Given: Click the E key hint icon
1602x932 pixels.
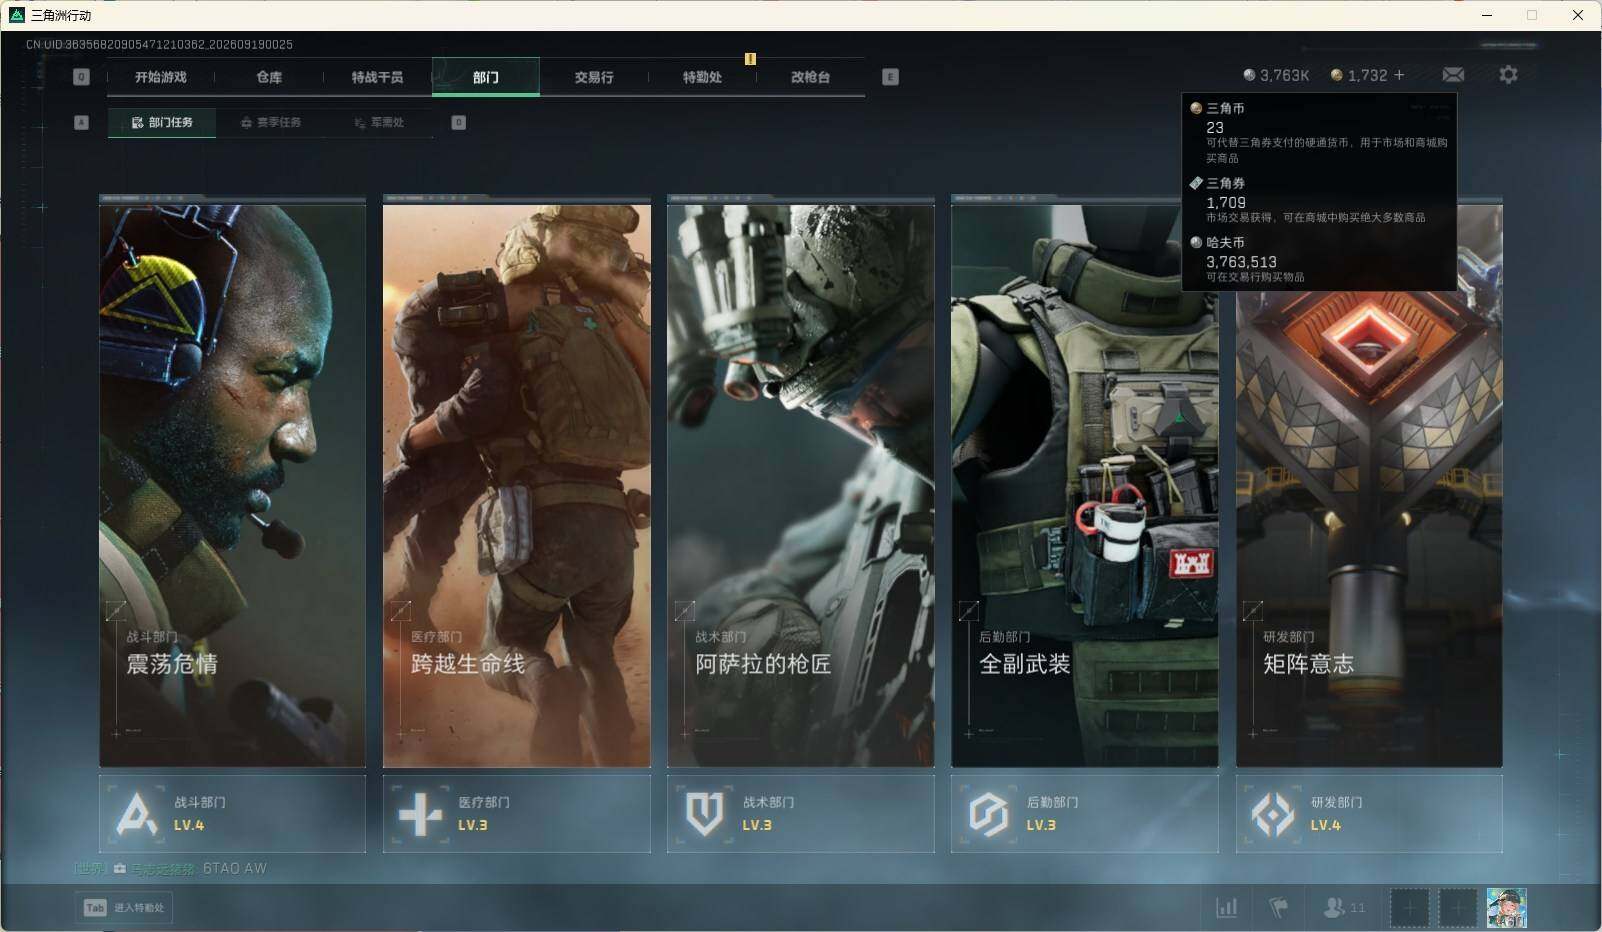Looking at the screenshot, I should click(x=890, y=77).
